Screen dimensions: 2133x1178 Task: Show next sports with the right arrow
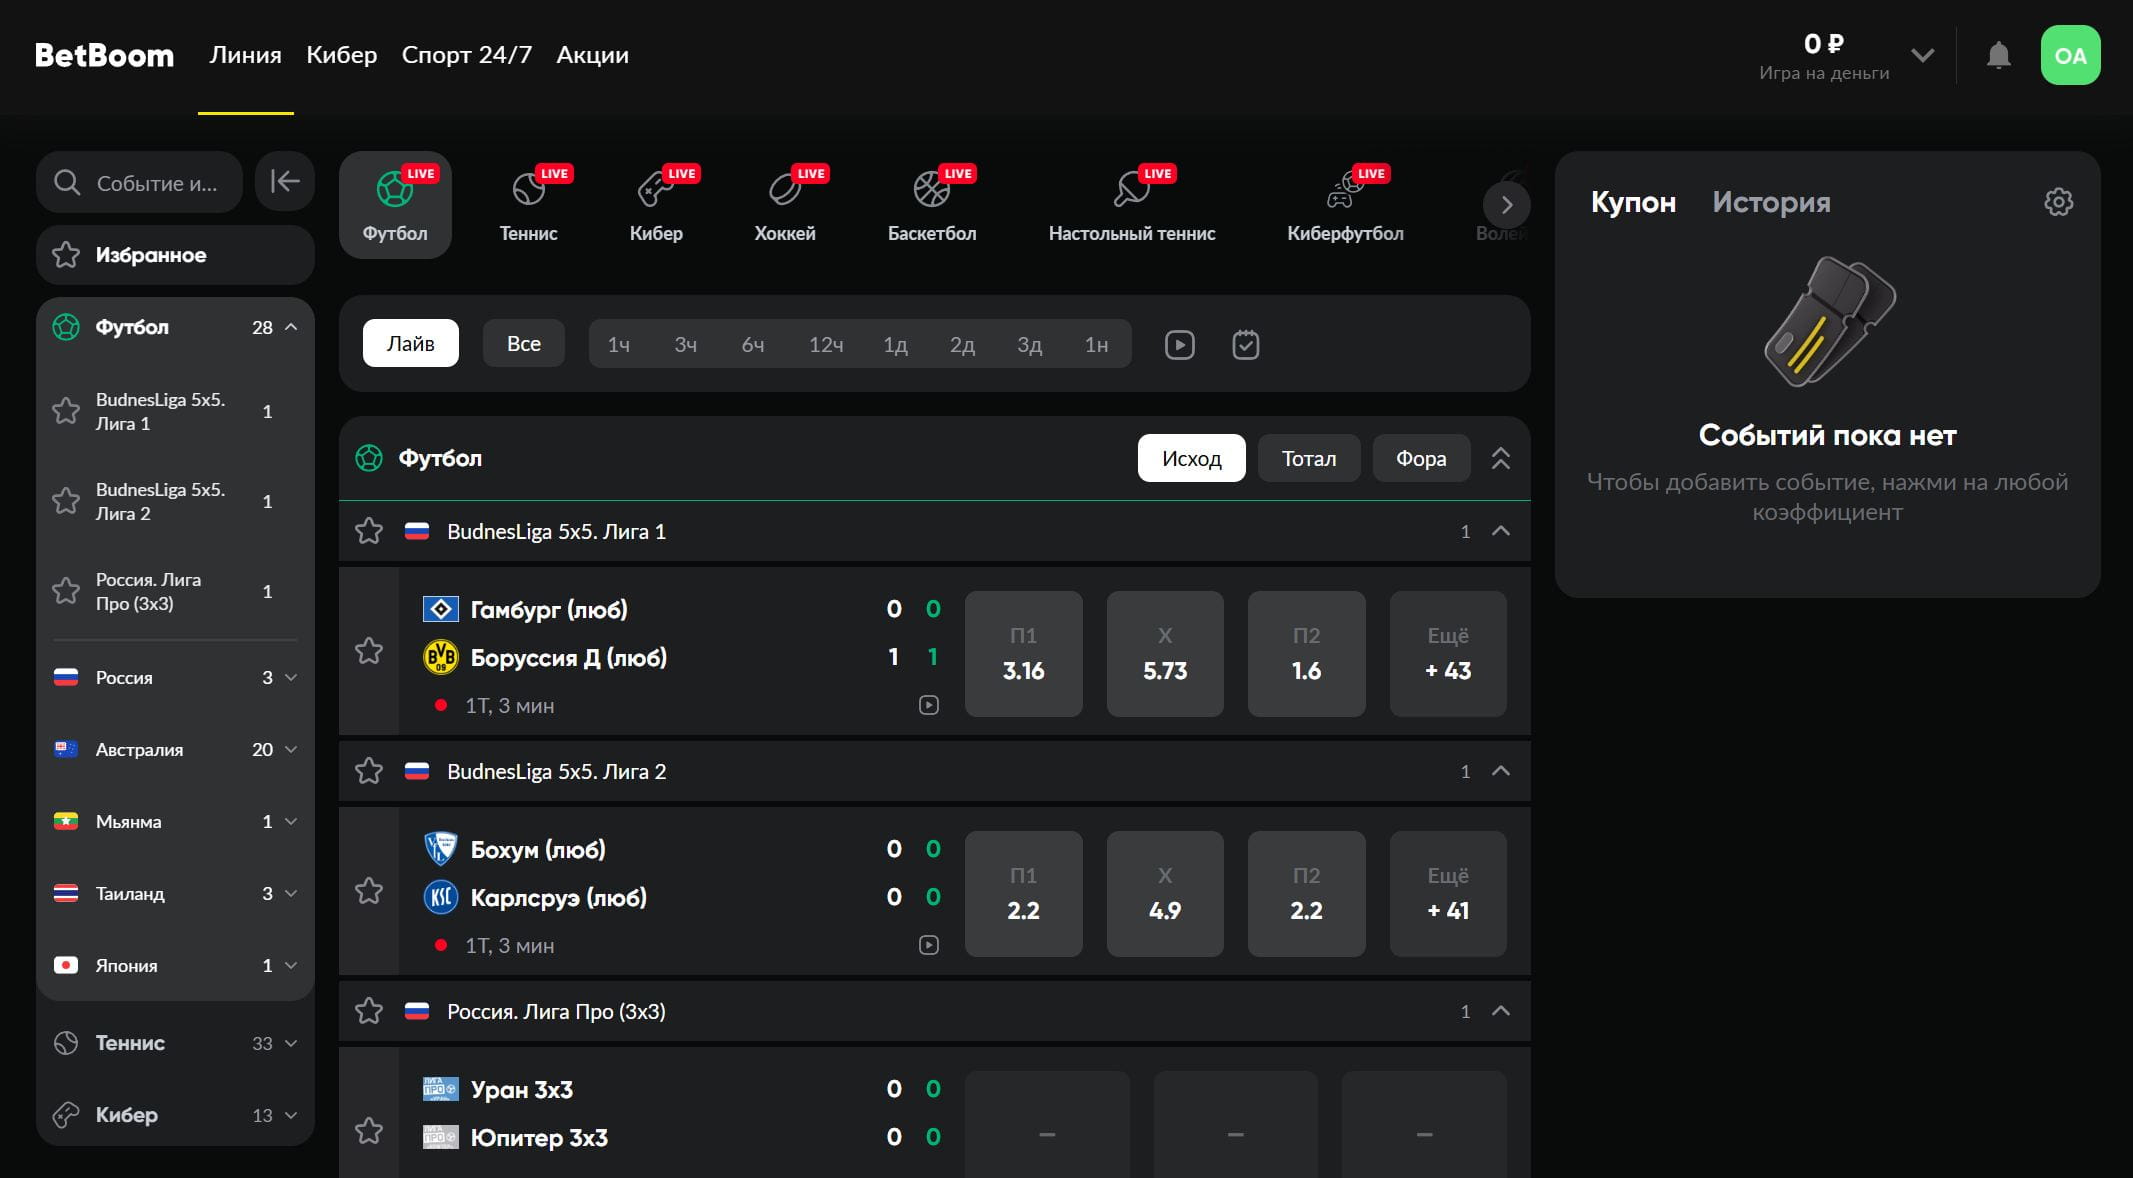tap(1506, 205)
